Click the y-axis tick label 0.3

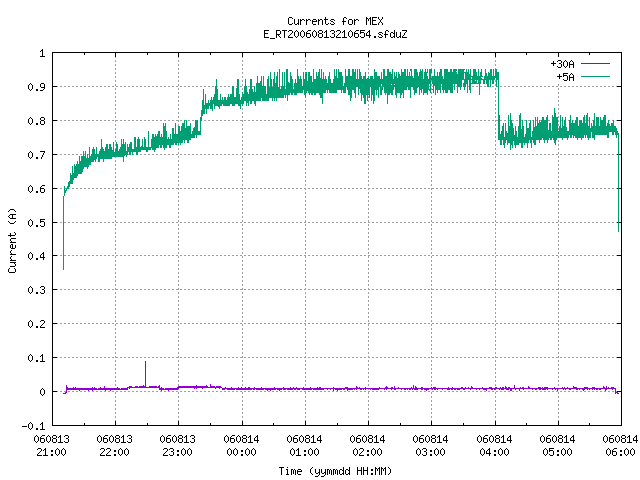coord(36,290)
